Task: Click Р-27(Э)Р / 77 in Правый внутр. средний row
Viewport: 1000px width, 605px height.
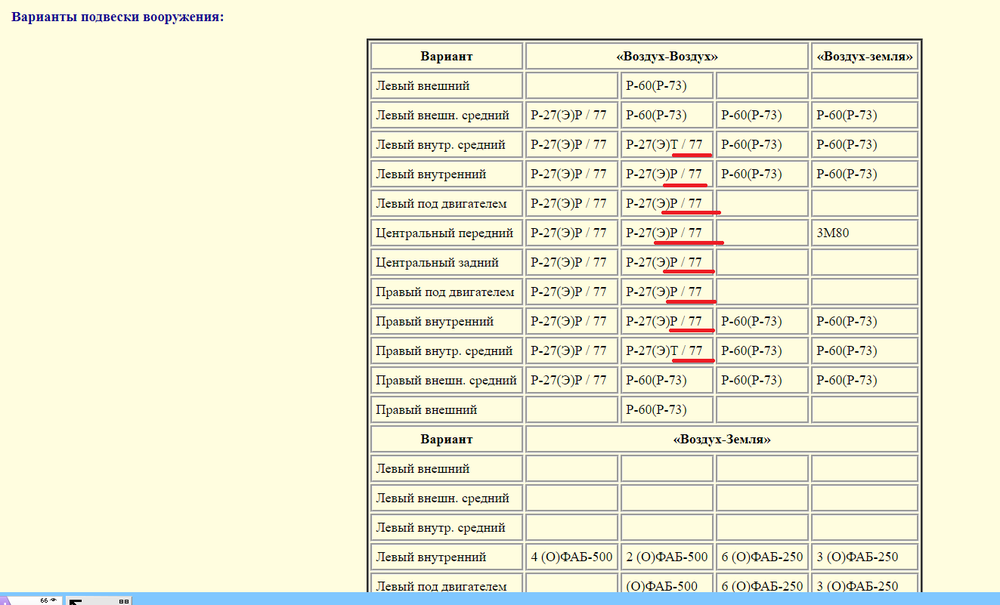Action: [571, 351]
